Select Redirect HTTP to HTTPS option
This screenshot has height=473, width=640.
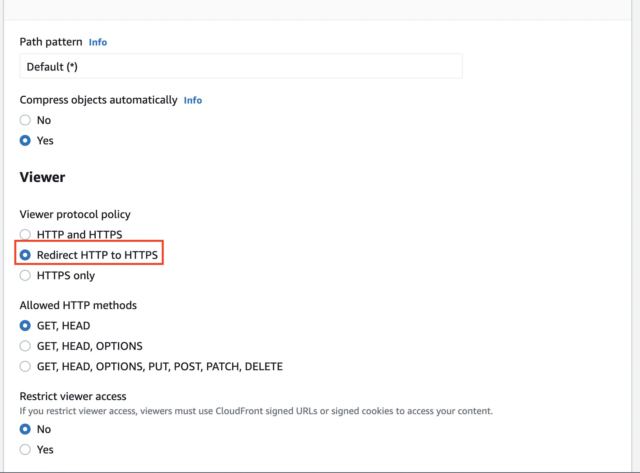(x=25, y=255)
